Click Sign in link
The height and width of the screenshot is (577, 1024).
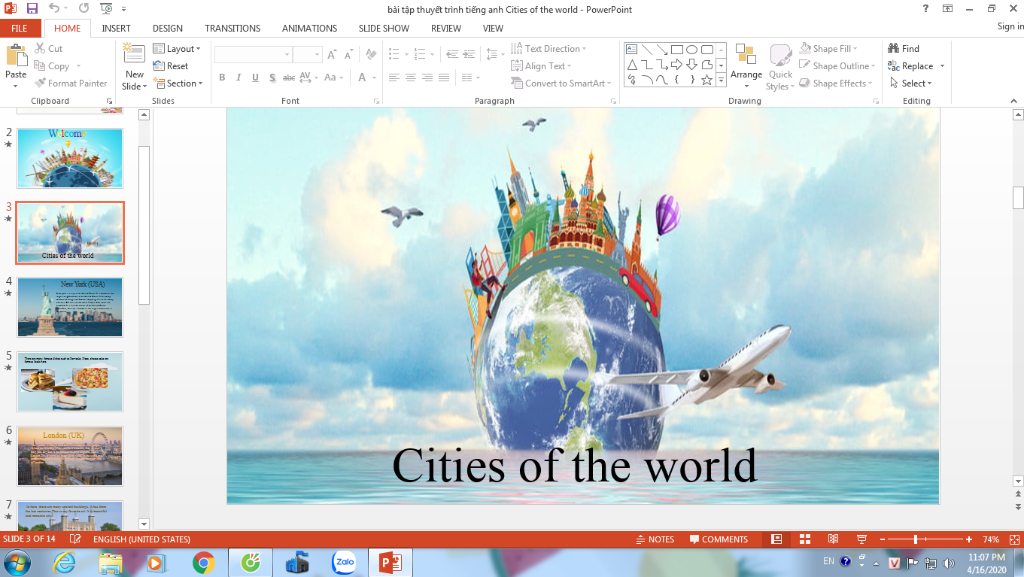1010,26
